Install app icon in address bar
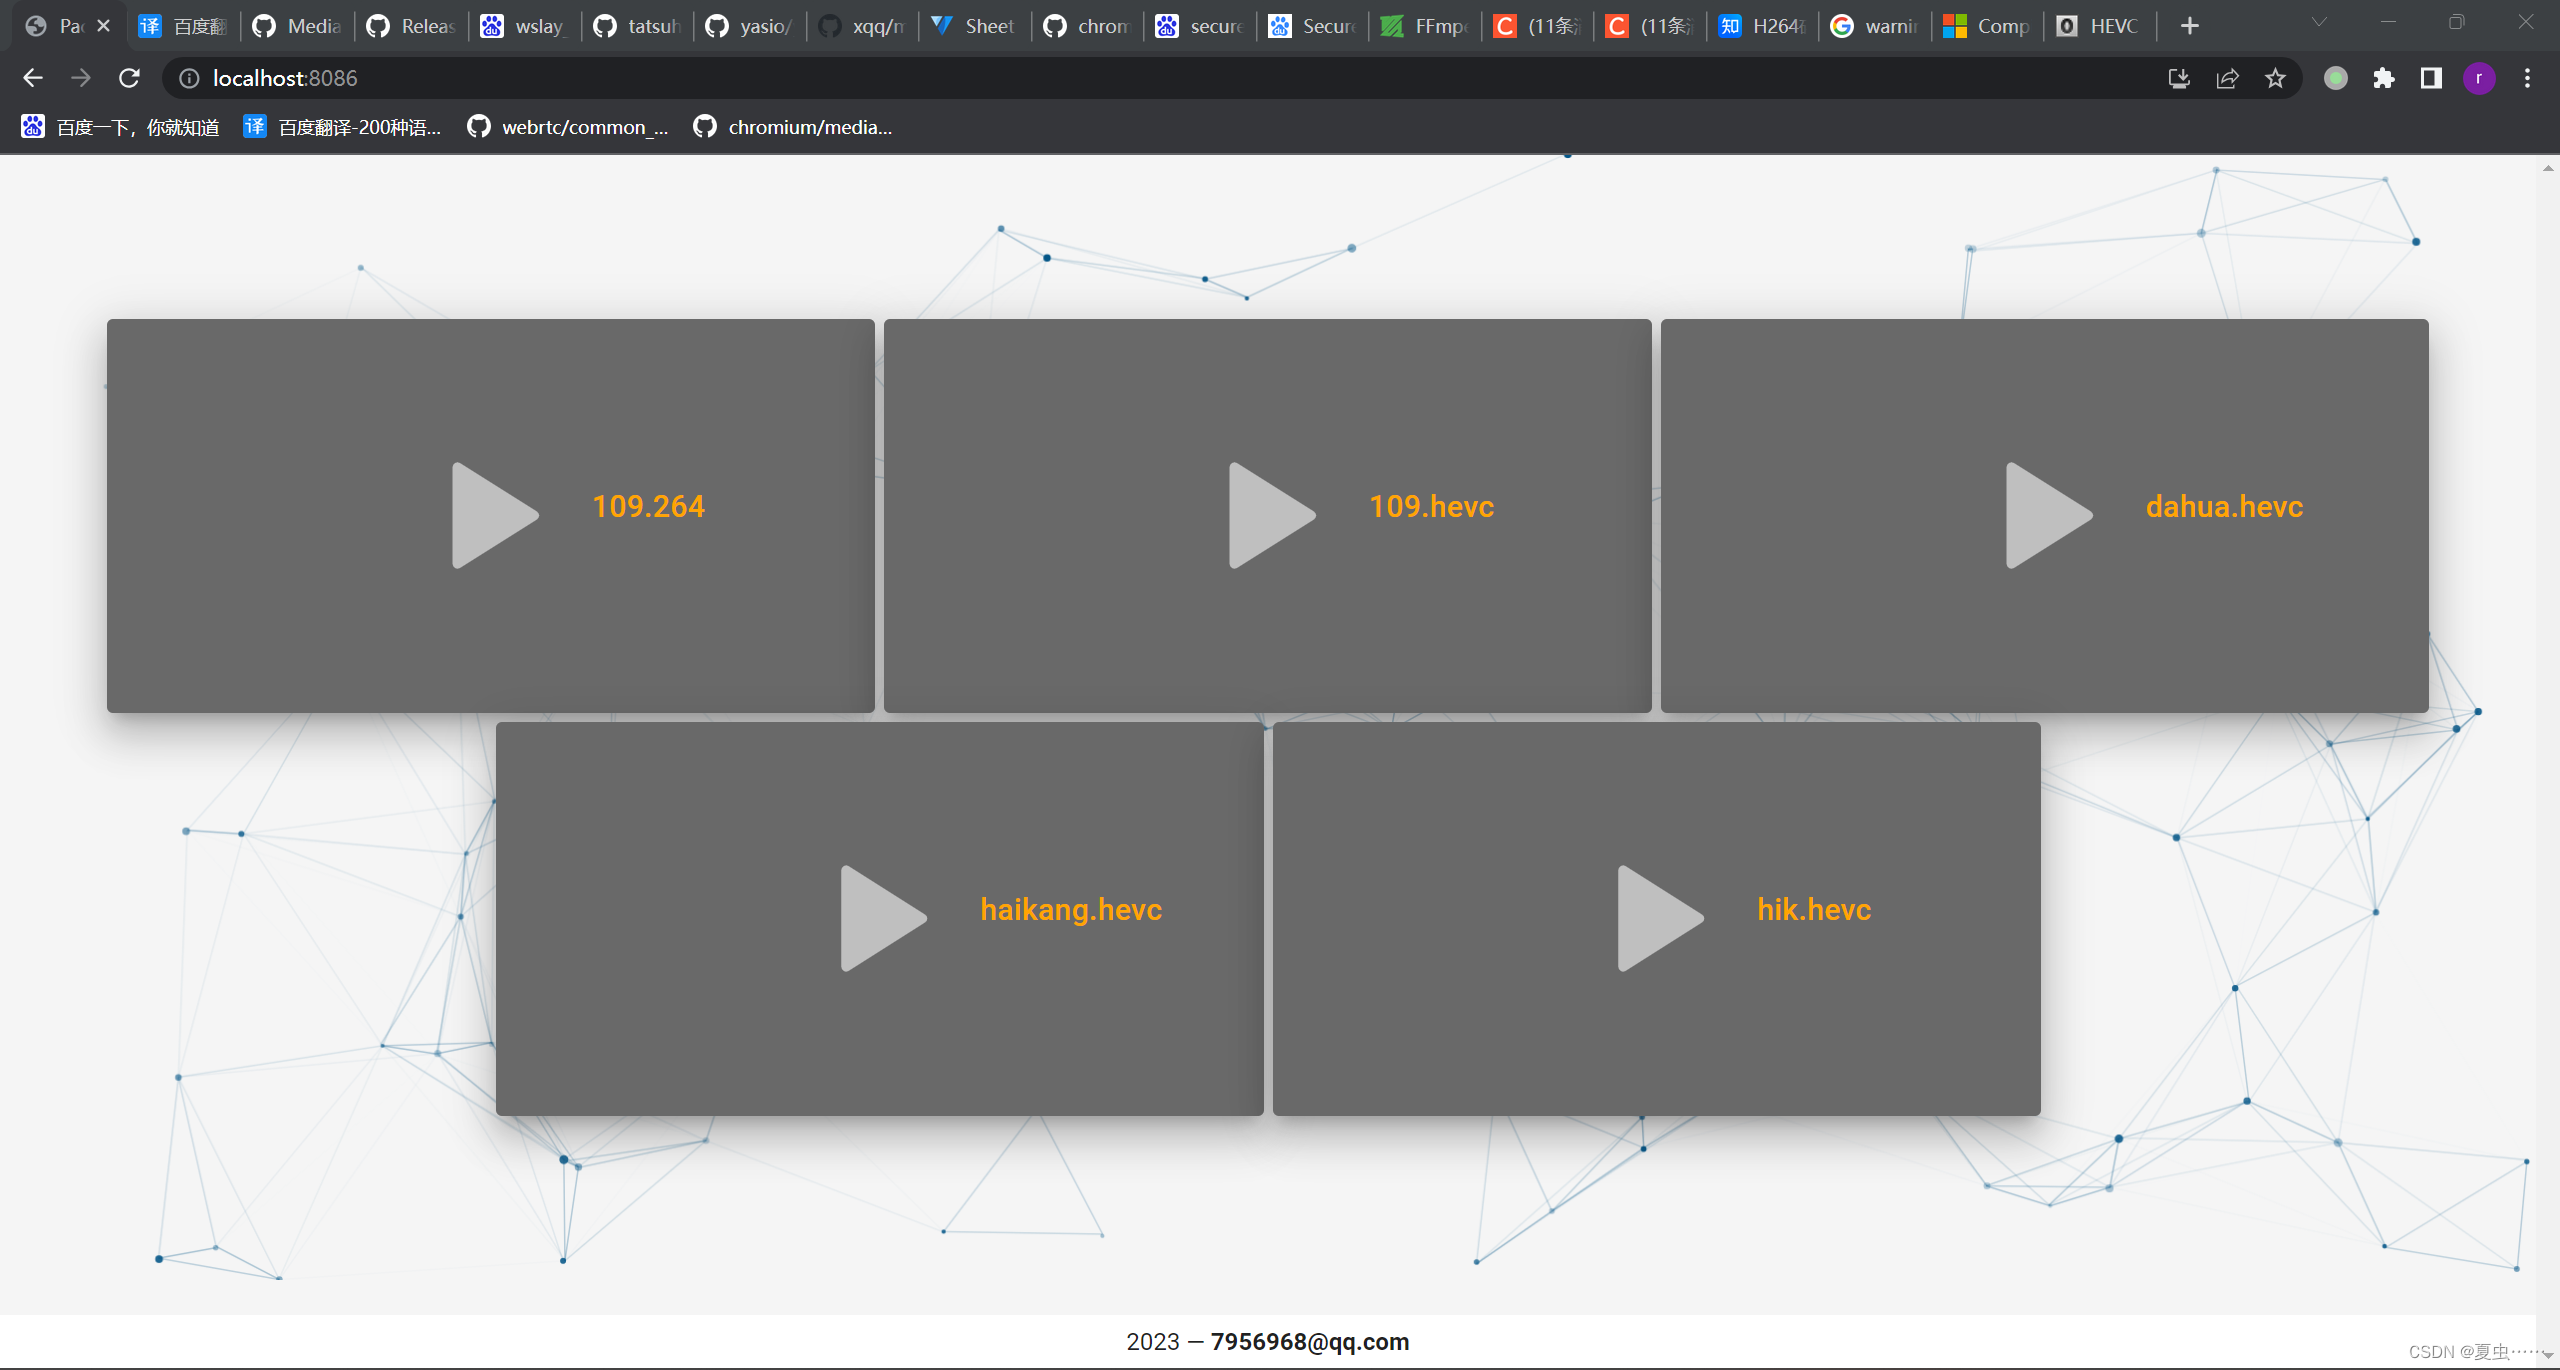2560x1370 pixels. 2179,78
